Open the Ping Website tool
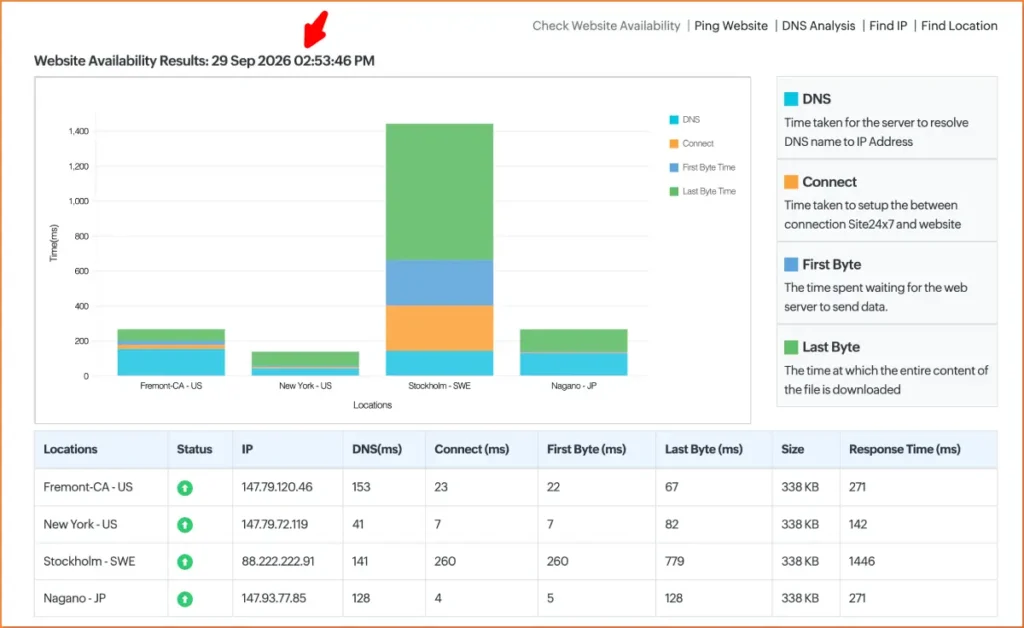Image resolution: width=1024 pixels, height=628 pixels. pos(731,26)
